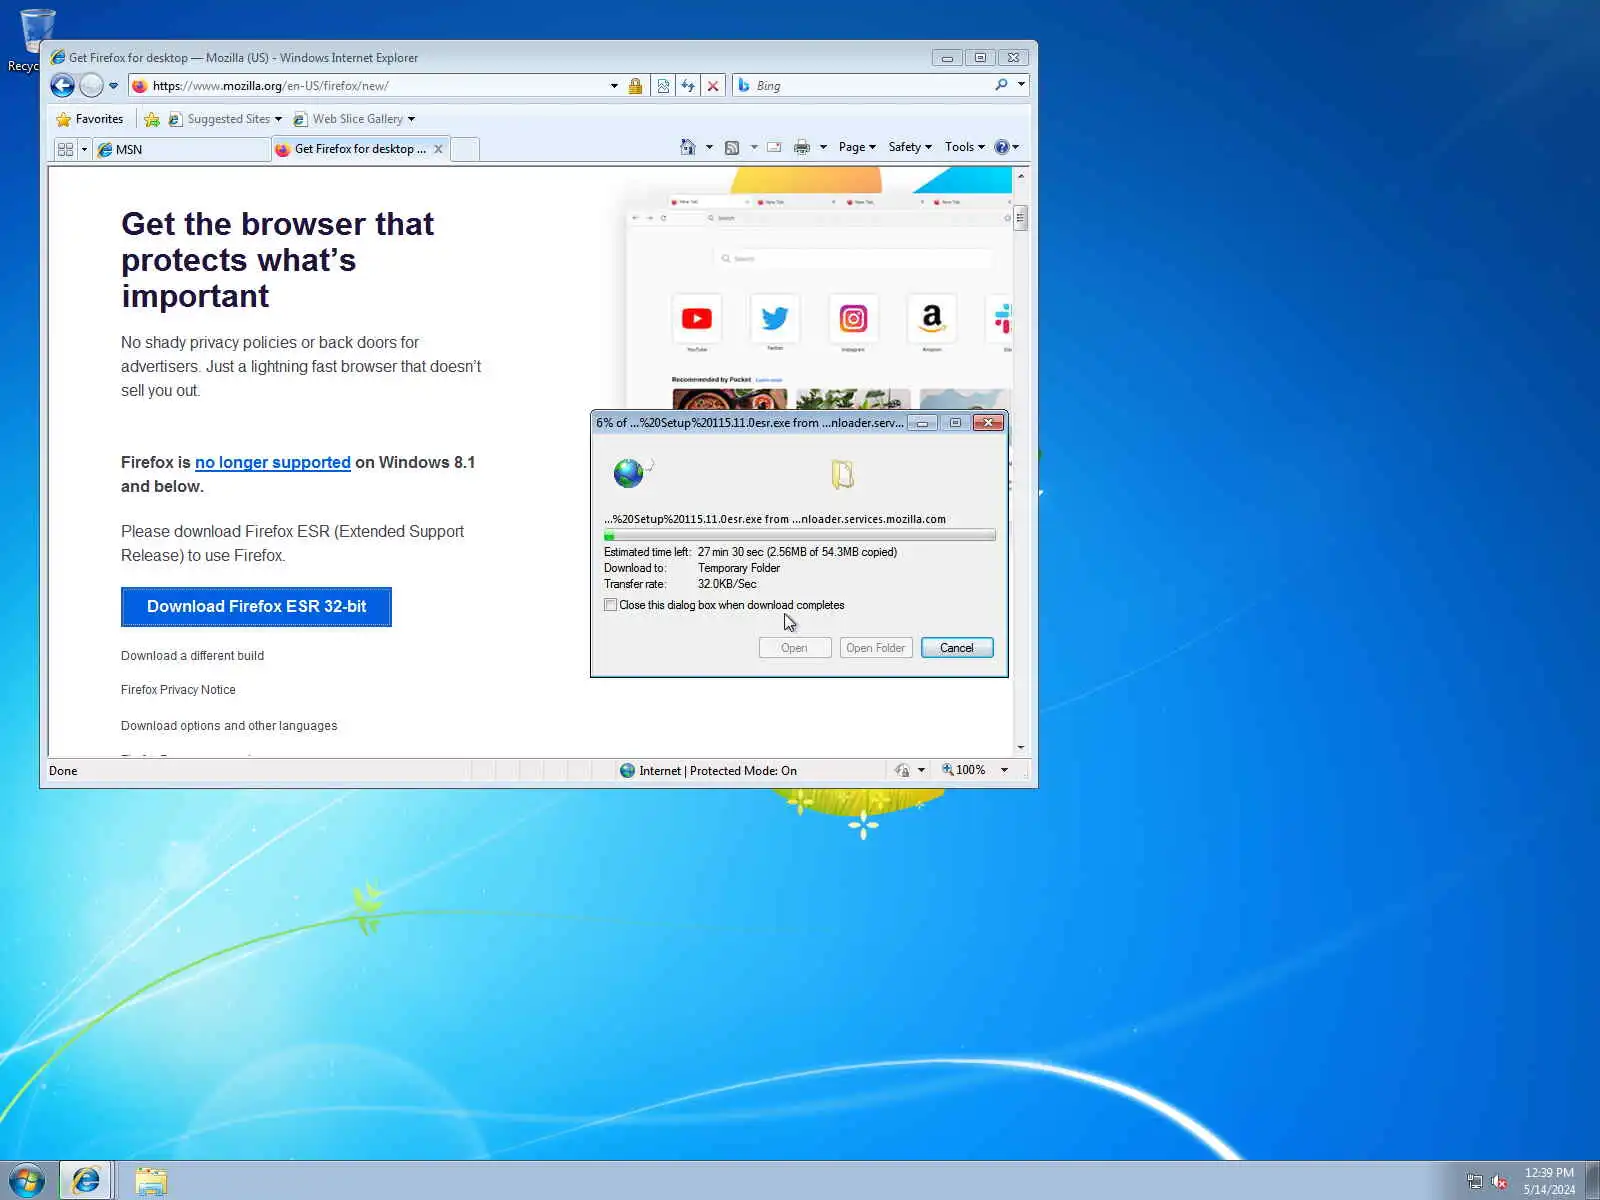Refresh the page with the refresh icon
The height and width of the screenshot is (1200, 1600).
(688, 86)
